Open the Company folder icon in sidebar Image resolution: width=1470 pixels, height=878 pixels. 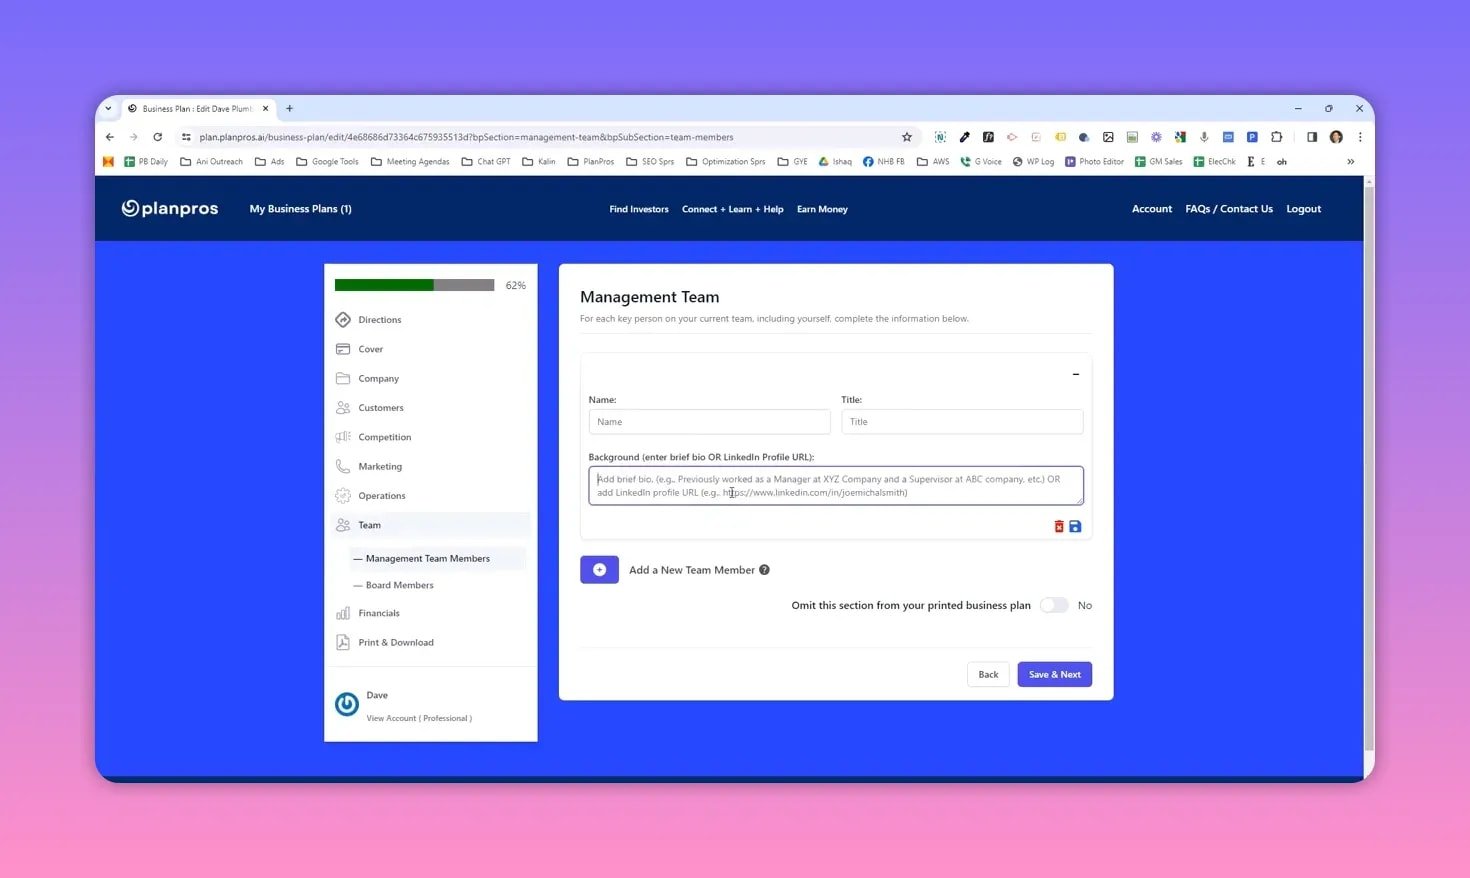tap(343, 378)
